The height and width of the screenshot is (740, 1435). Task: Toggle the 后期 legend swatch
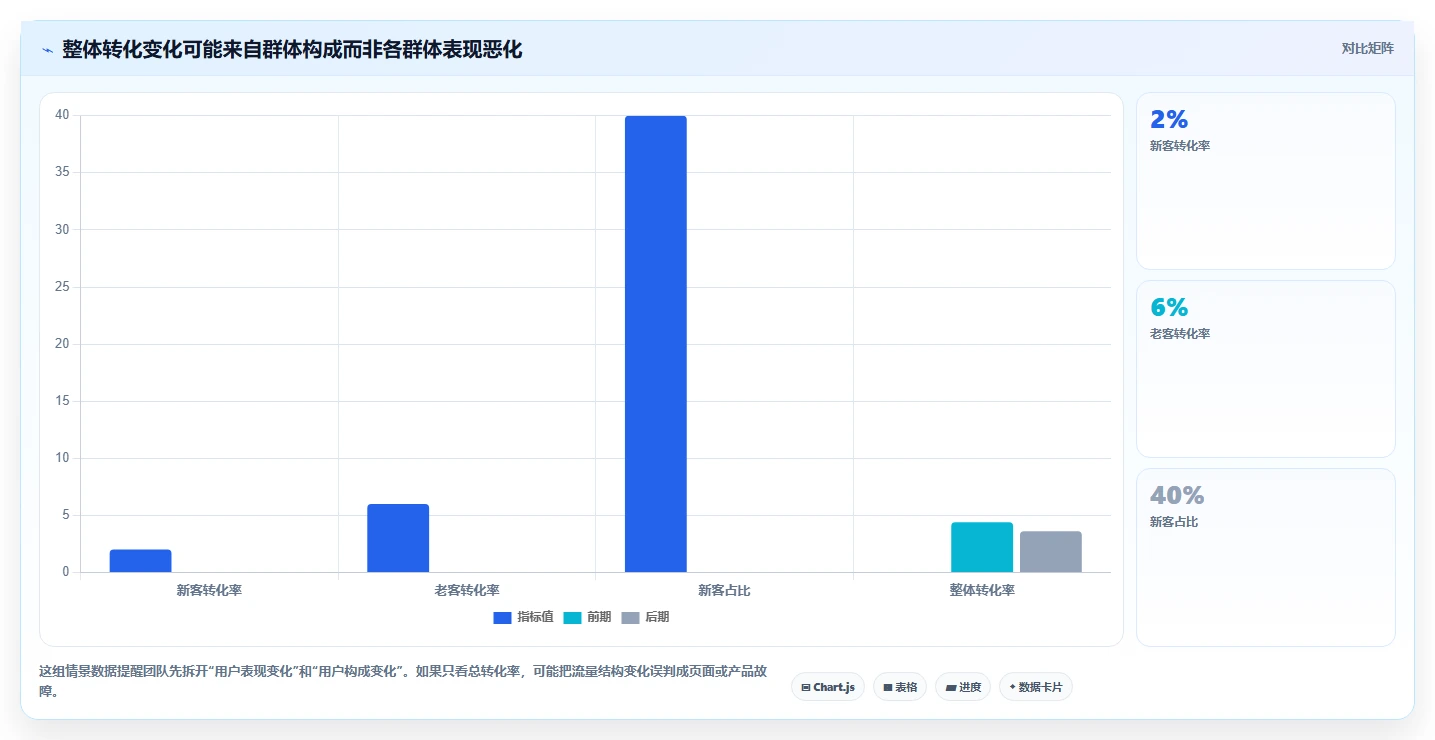630,617
